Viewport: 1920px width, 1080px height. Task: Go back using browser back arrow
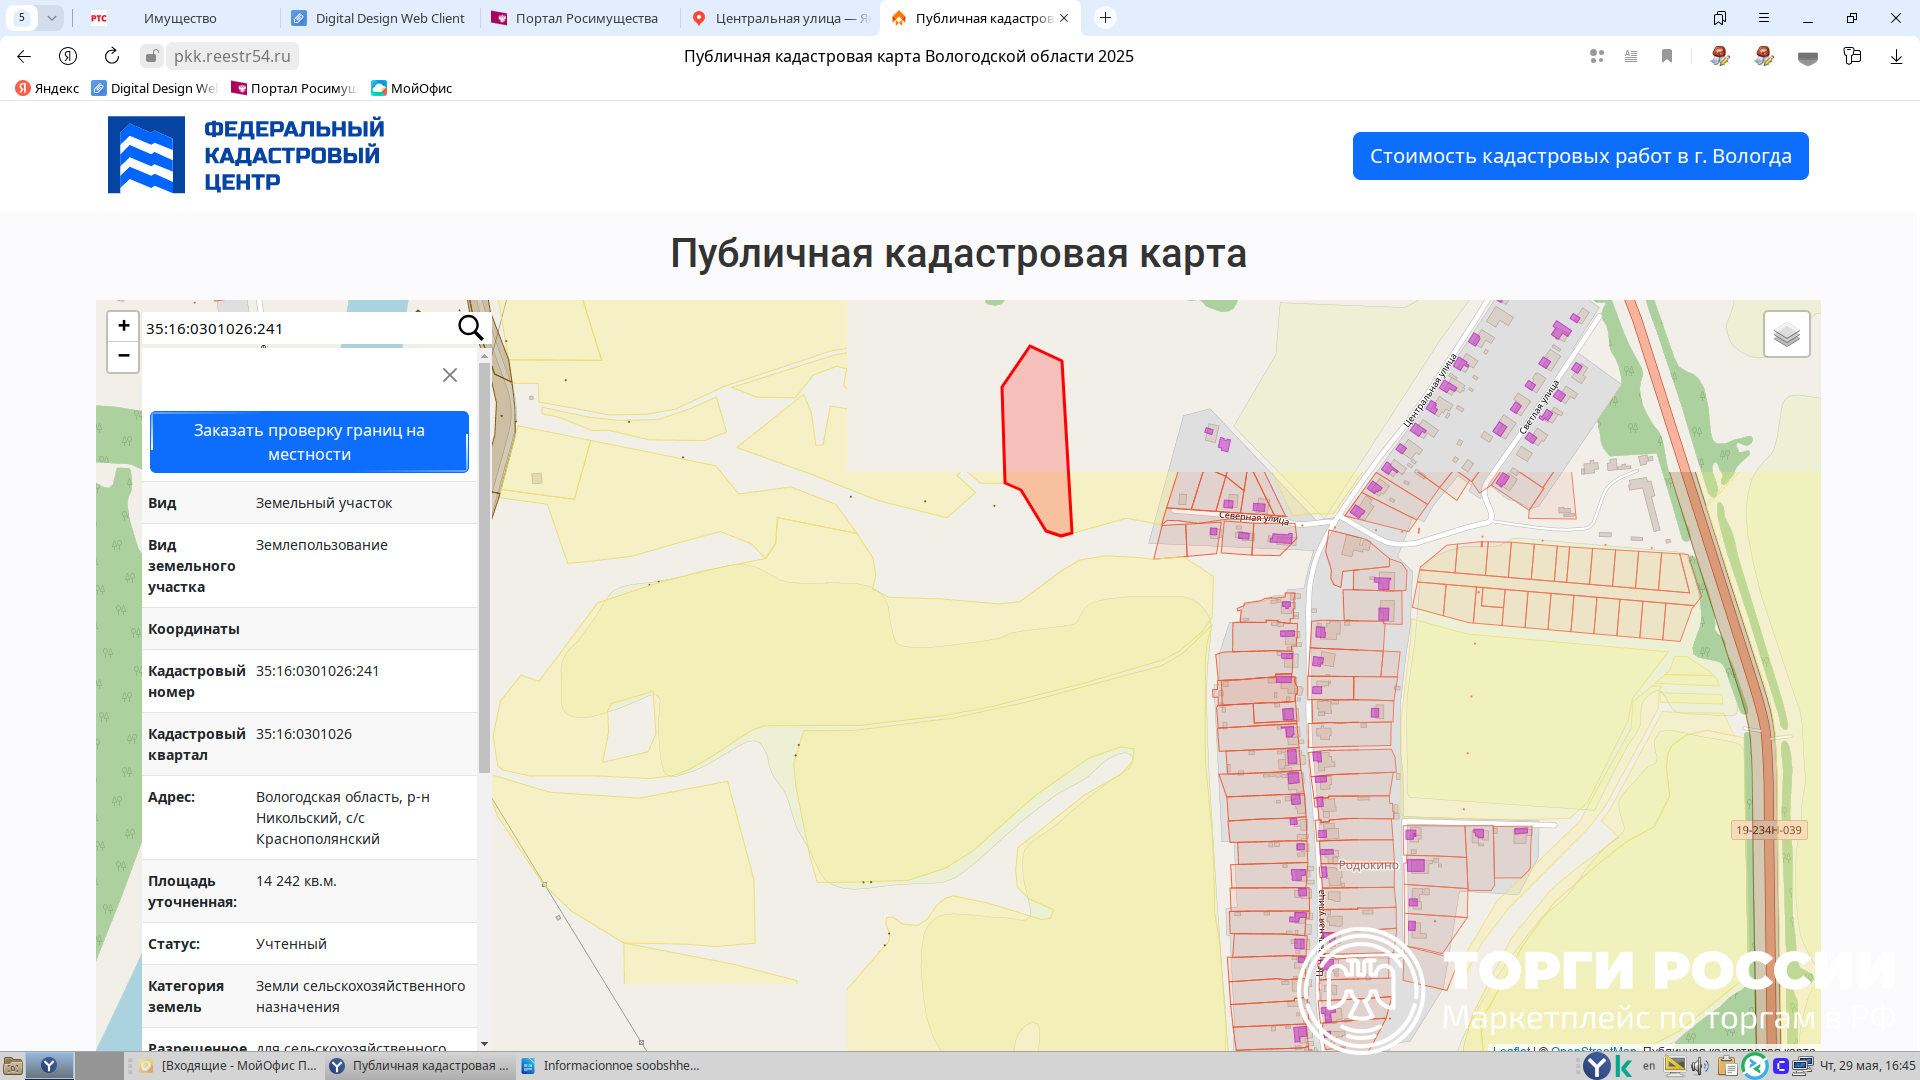(x=24, y=56)
